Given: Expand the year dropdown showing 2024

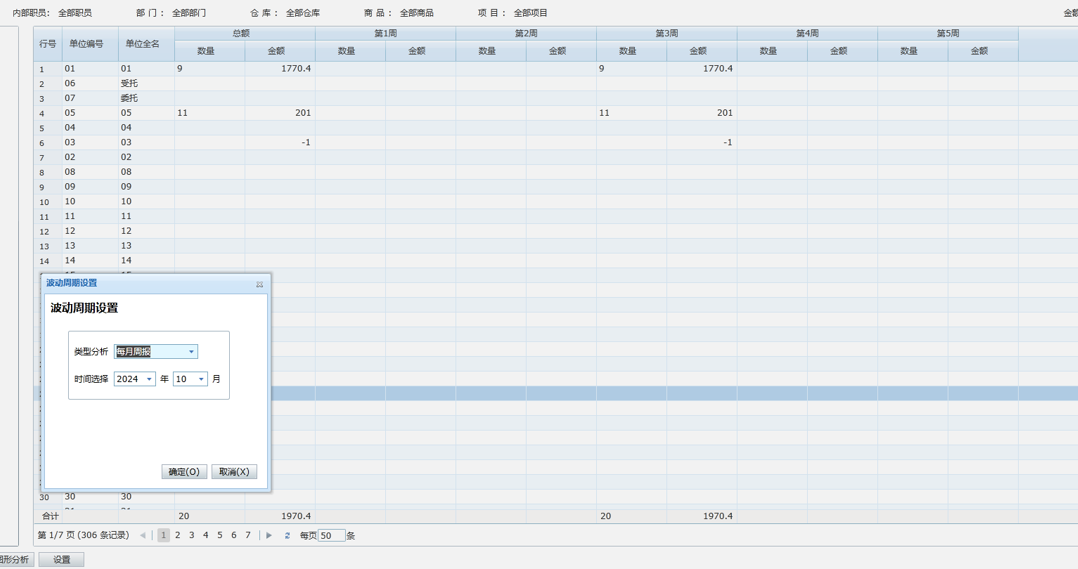Looking at the screenshot, I should point(149,380).
